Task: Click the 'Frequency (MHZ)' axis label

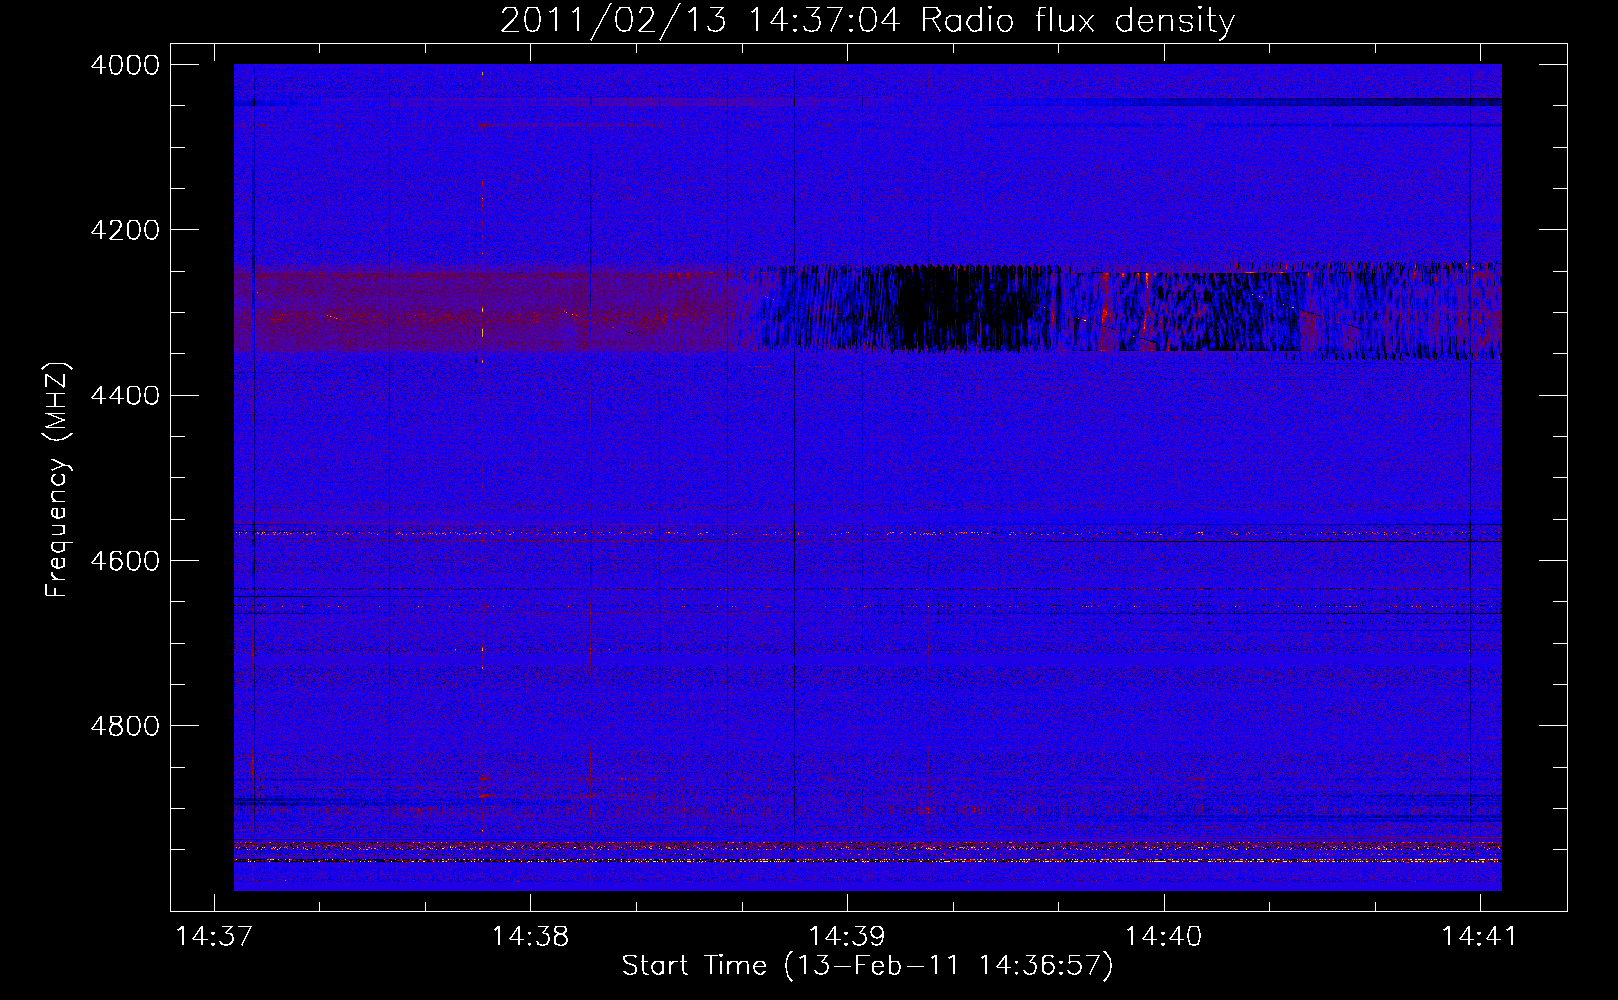Action: pyautogui.click(x=58, y=480)
